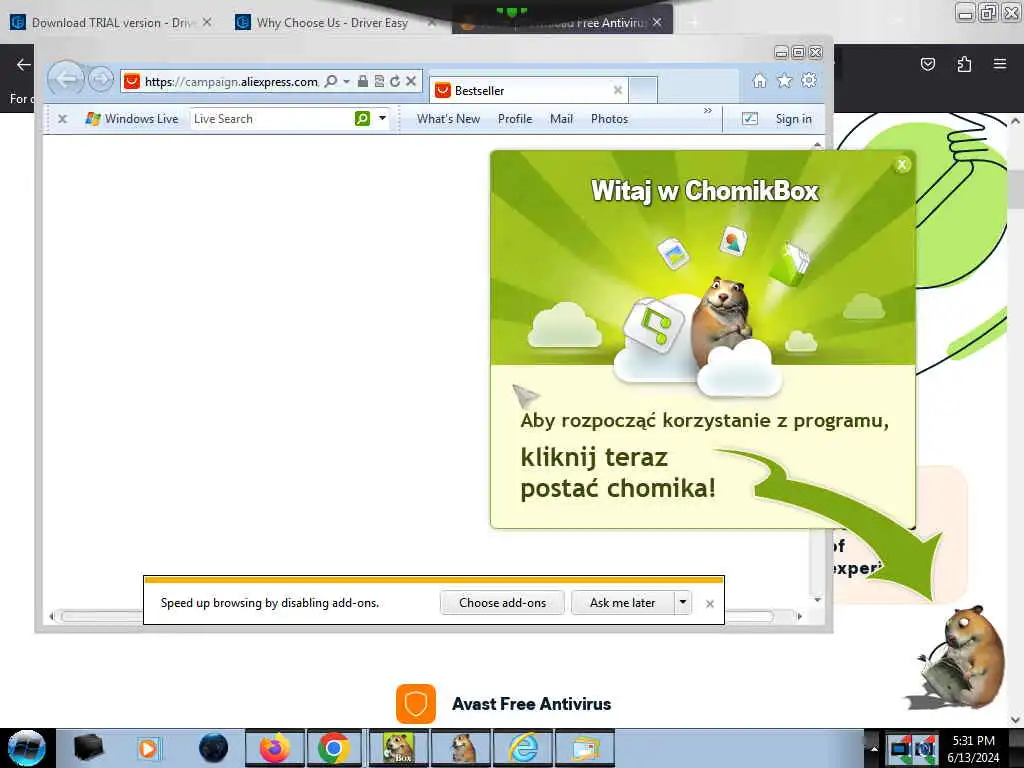Stop loading the page in address bar

pyautogui.click(x=411, y=81)
